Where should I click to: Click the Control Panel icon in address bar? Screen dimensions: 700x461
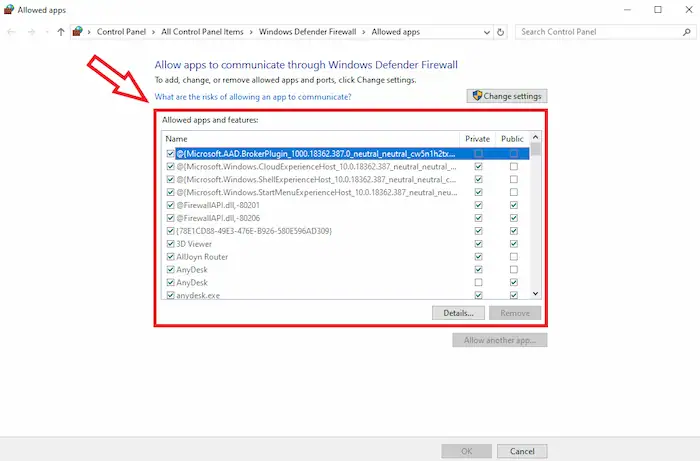78,32
